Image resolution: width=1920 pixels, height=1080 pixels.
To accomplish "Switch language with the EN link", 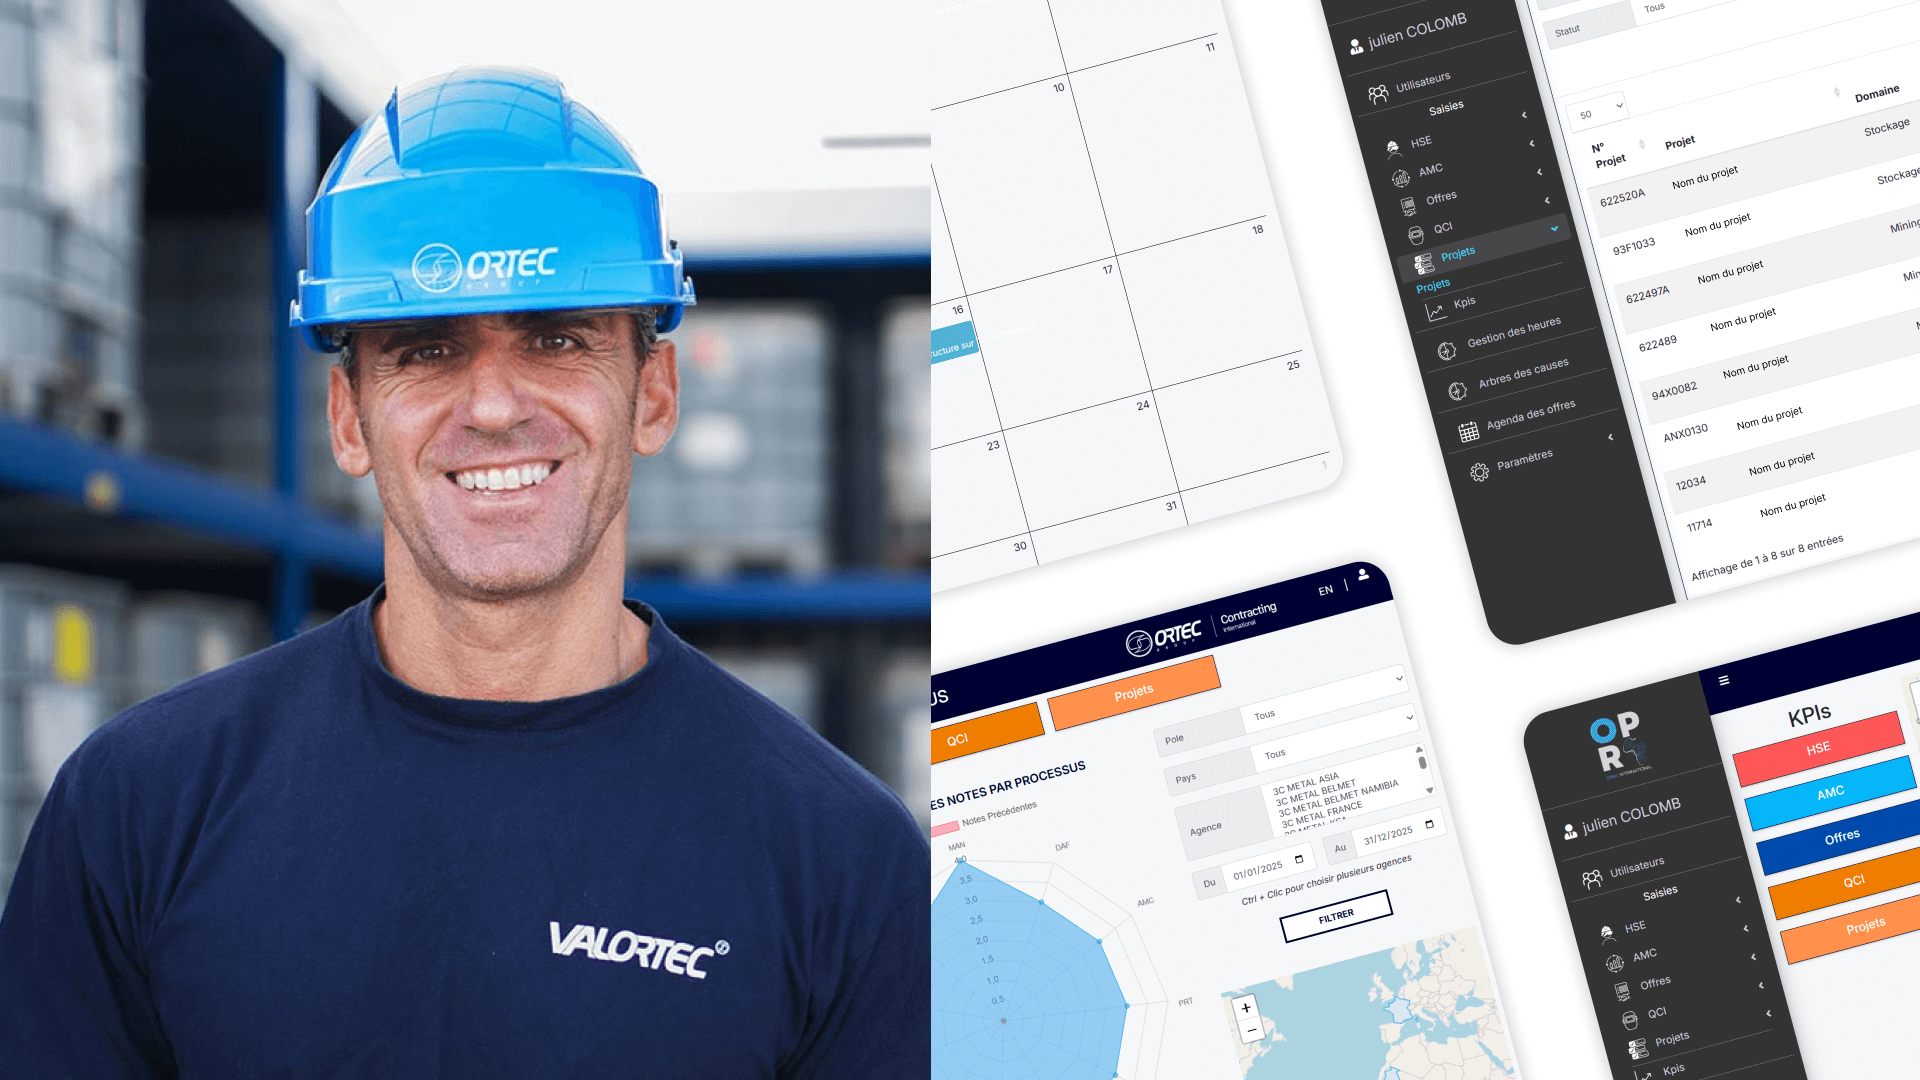I will coord(1325,590).
